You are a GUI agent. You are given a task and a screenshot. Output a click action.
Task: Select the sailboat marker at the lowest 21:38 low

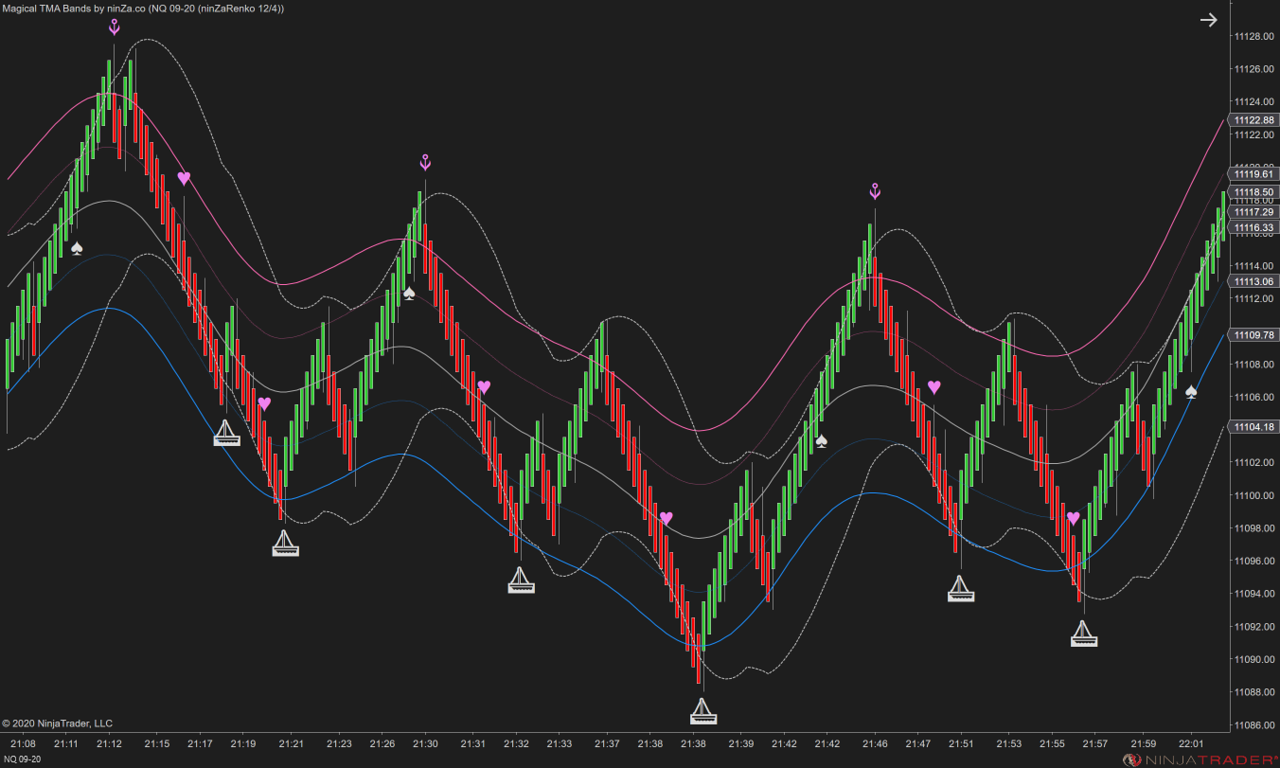(x=703, y=711)
